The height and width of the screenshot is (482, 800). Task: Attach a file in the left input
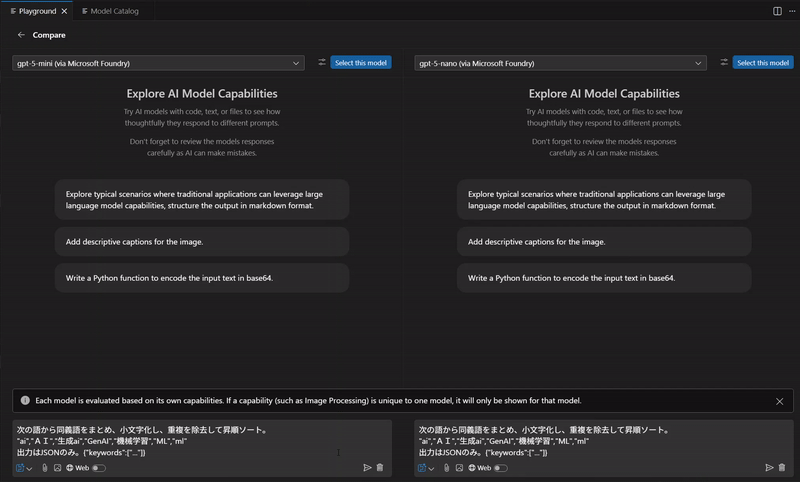coord(44,468)
